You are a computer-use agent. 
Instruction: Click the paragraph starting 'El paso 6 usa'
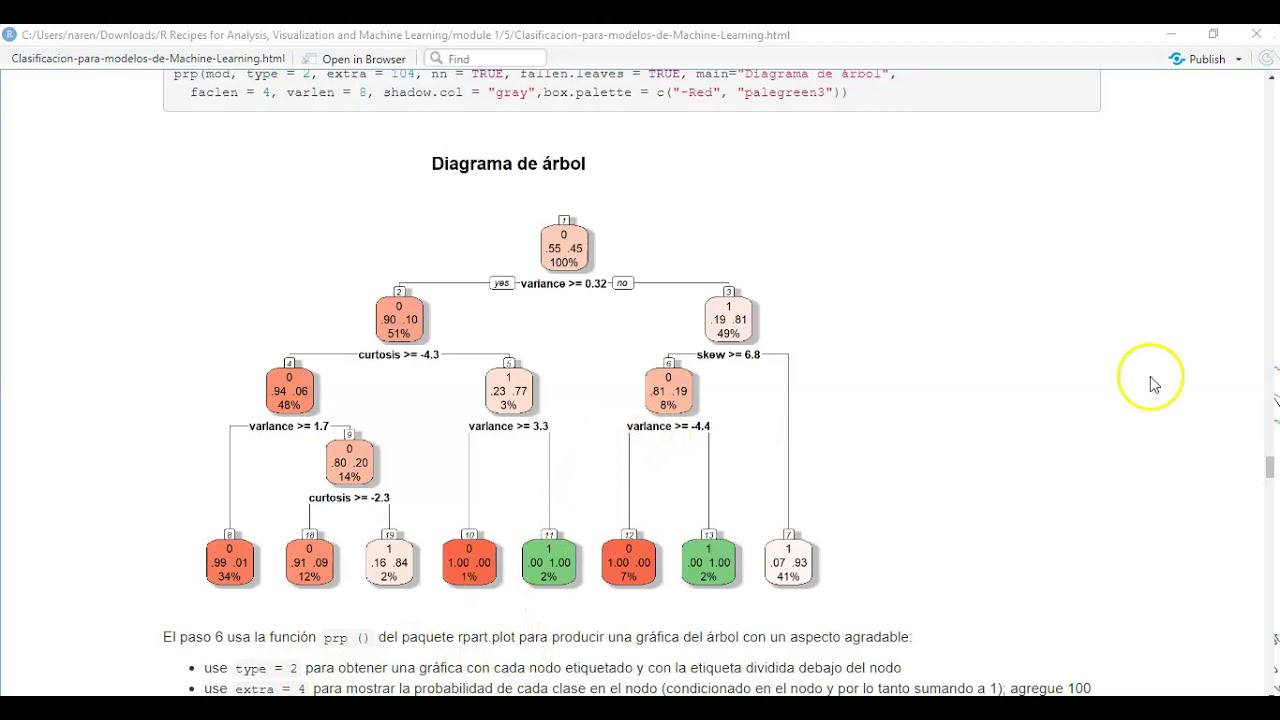click(x=537, y=637)
